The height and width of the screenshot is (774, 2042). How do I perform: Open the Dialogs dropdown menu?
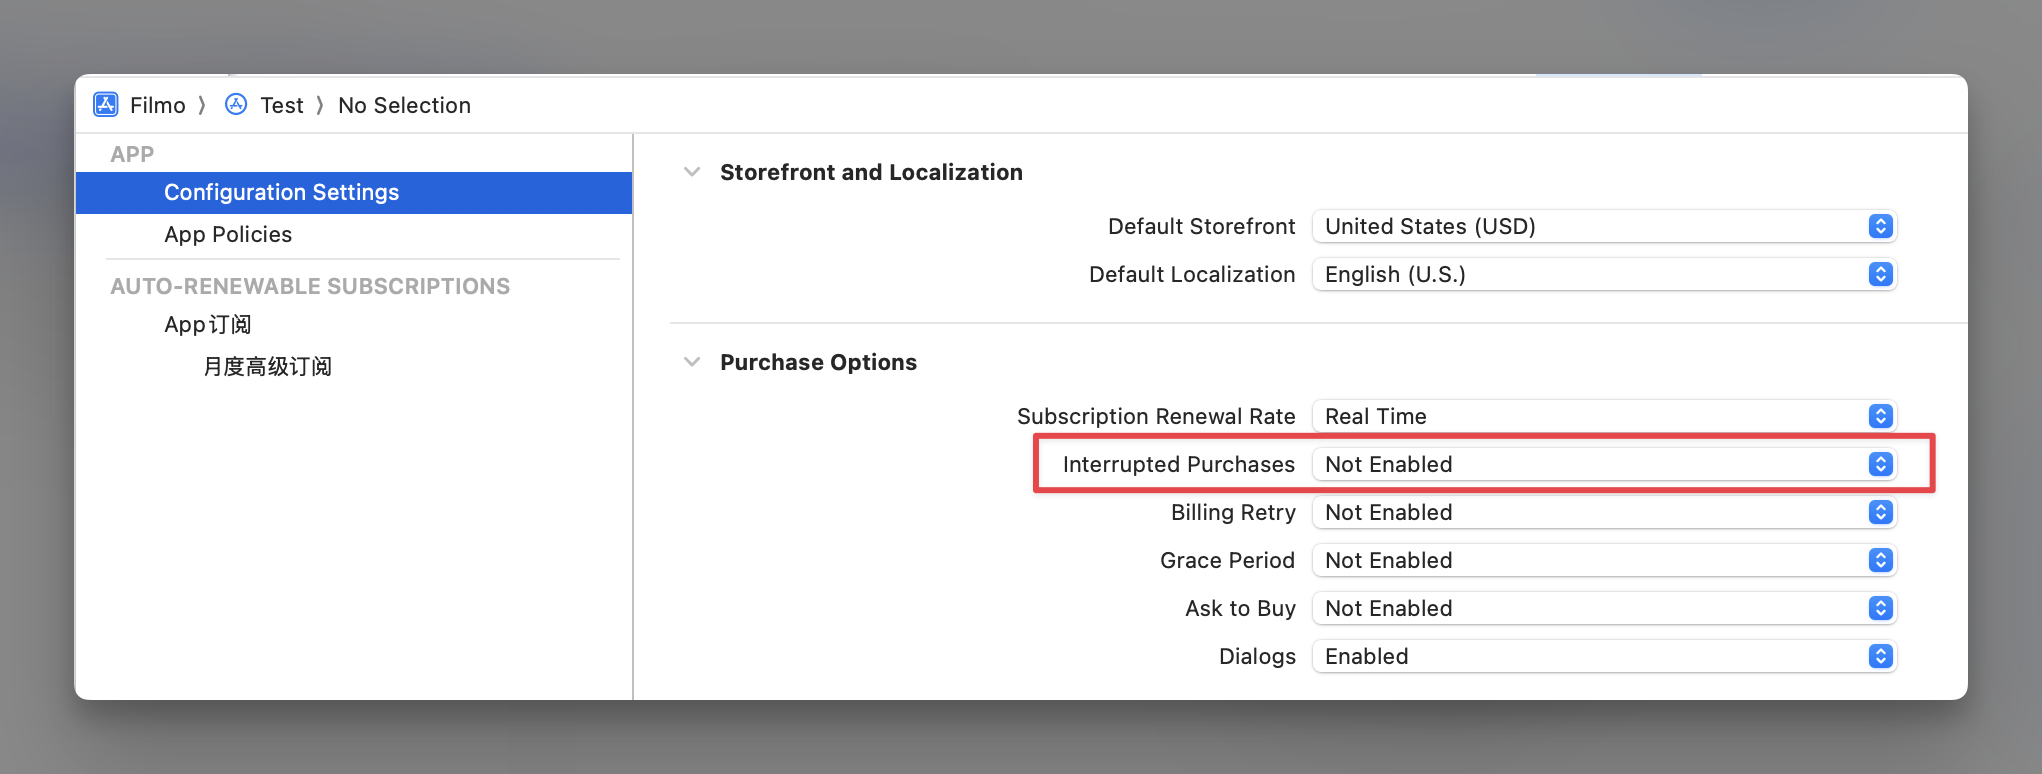tap(1603, 657)
